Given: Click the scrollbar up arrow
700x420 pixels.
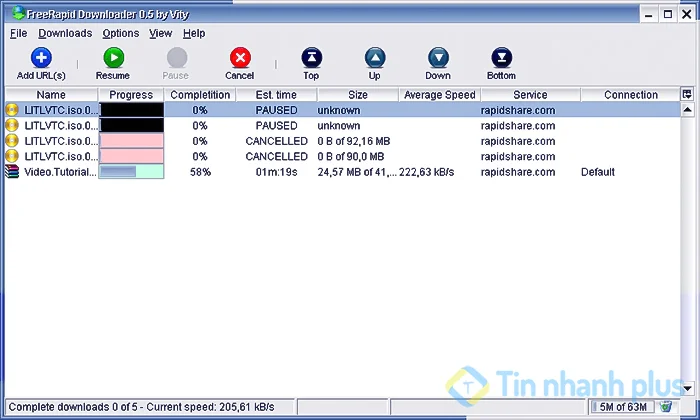Looking at the screenshot, I should pos(688,109).
